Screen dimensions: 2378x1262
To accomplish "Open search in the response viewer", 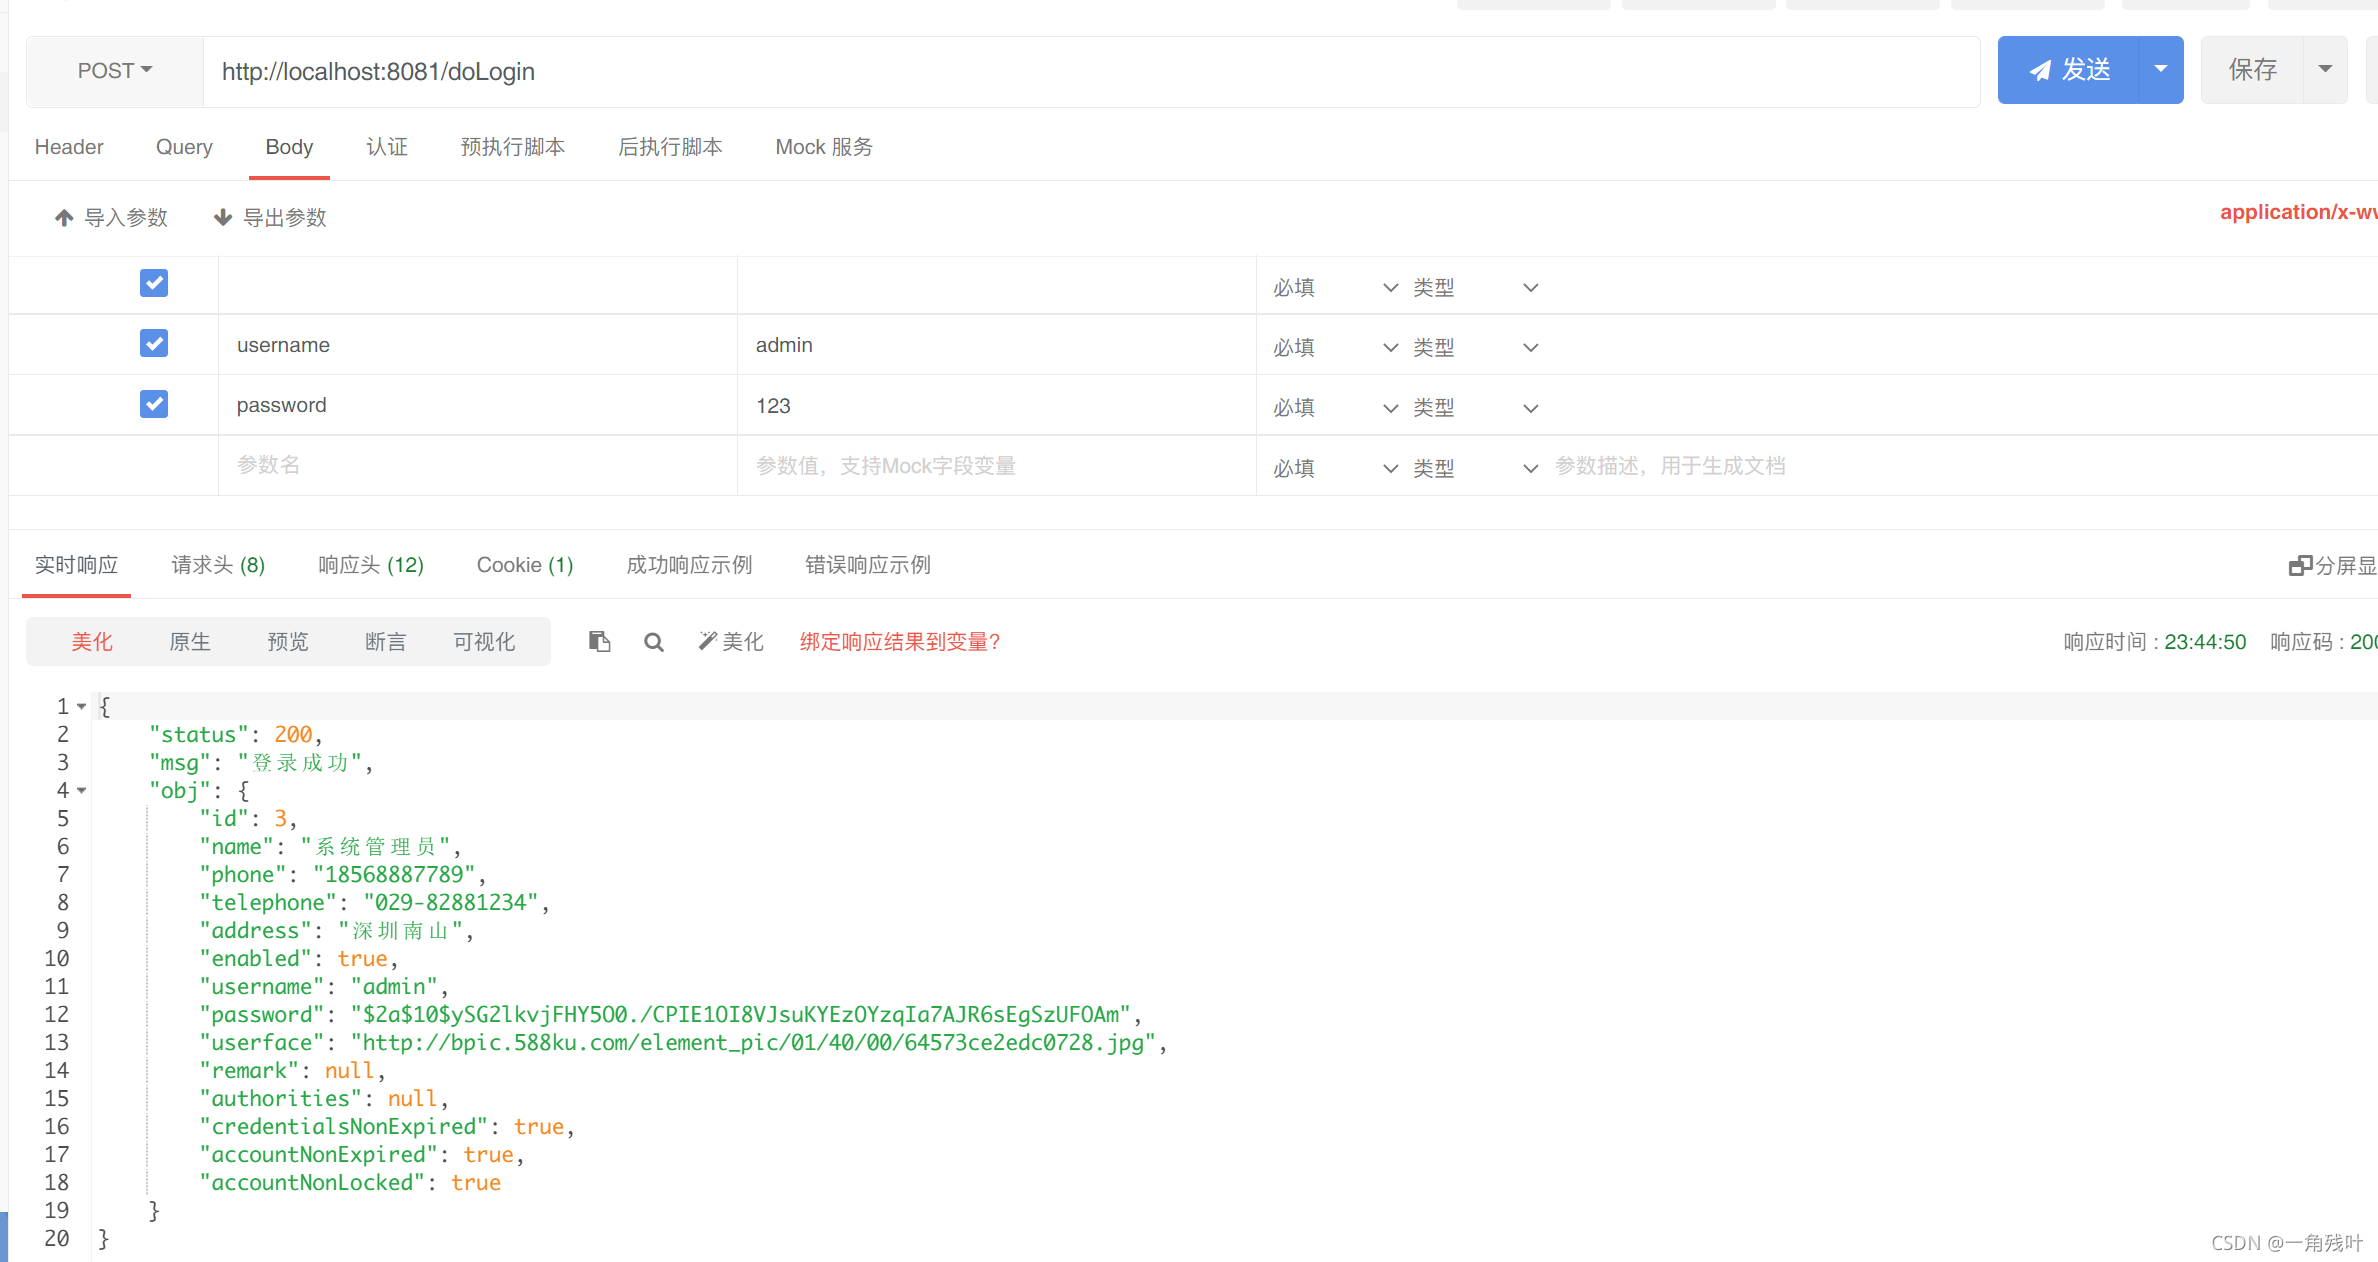I will (653, 641).
